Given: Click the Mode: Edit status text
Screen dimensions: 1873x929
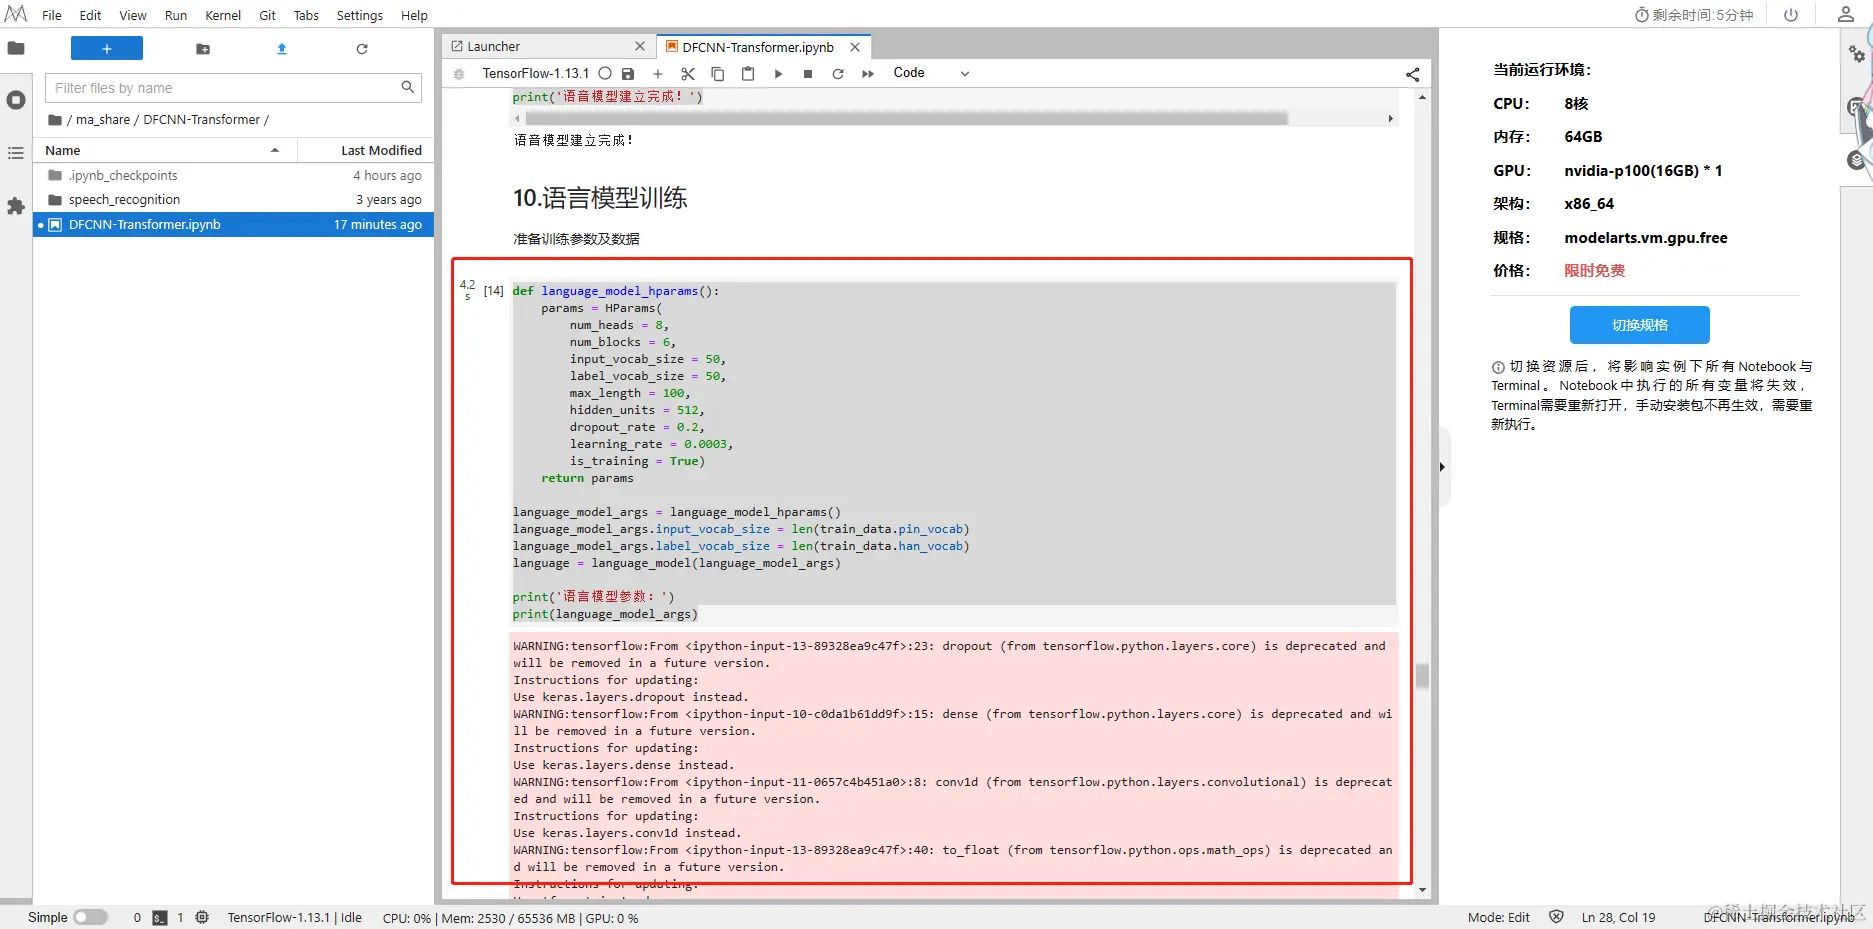Looking at the screenshot, I should coord(1498,917).
